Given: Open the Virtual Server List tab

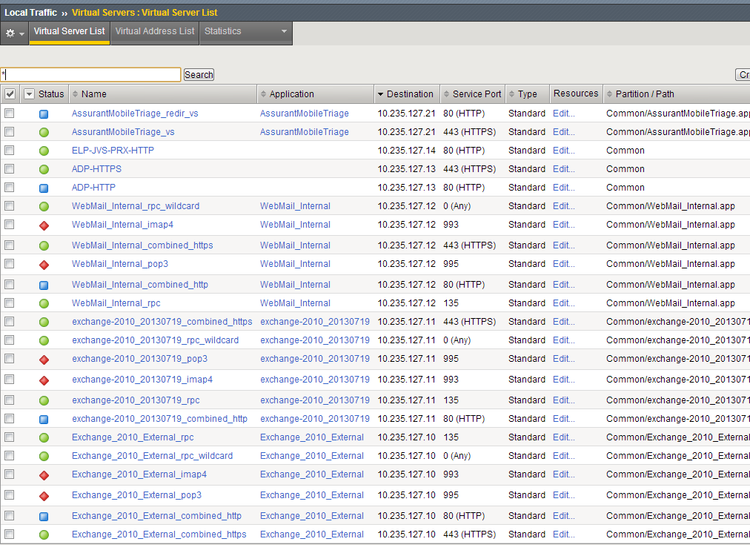Looking at the screenshot, I should point(69,32).
